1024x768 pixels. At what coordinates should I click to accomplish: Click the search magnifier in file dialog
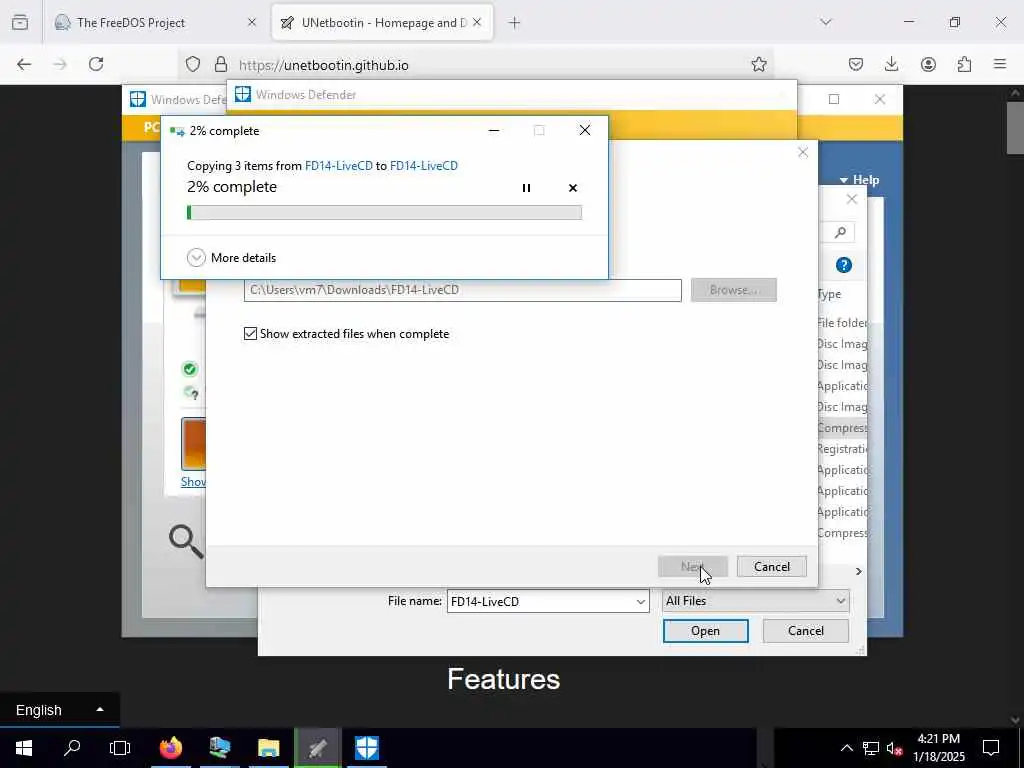[840, 232]
